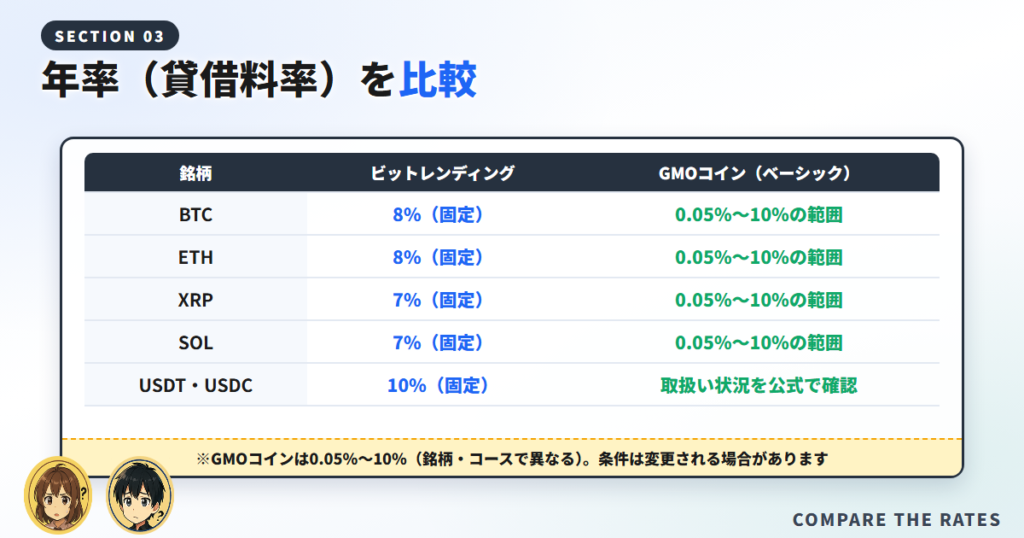This screenshot has width=1024, height=538.
Task: Click the 取扱い状況を公式で確認 cell
Action: 758,385
